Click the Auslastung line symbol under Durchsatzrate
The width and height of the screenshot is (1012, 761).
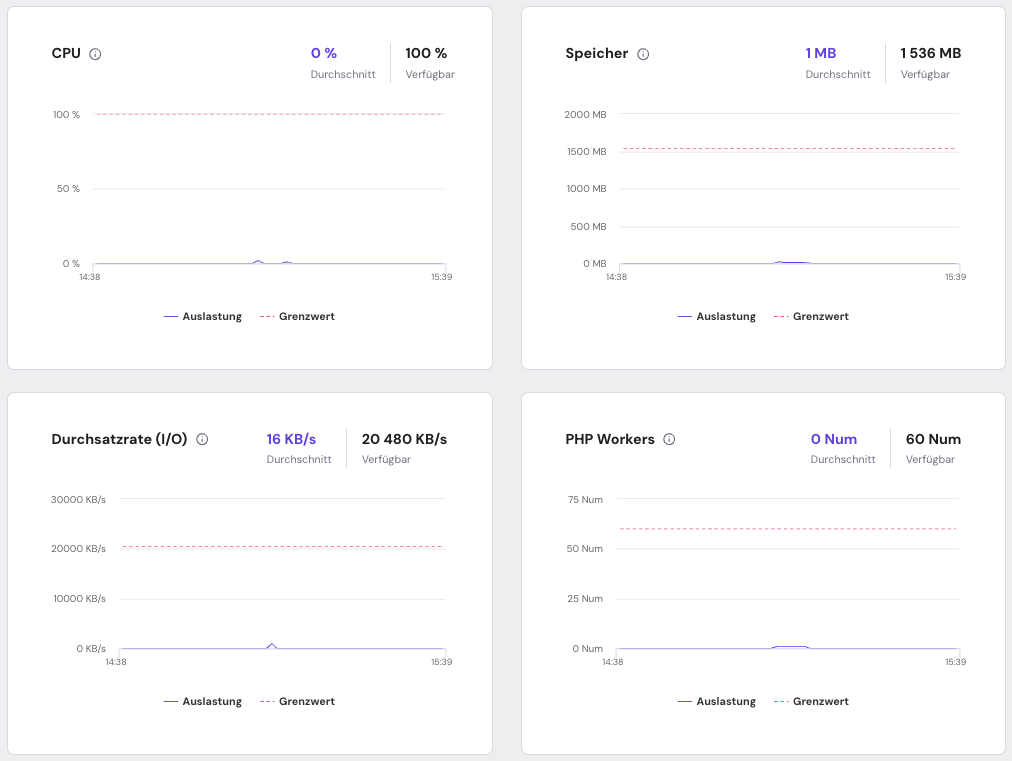(170, 701)
